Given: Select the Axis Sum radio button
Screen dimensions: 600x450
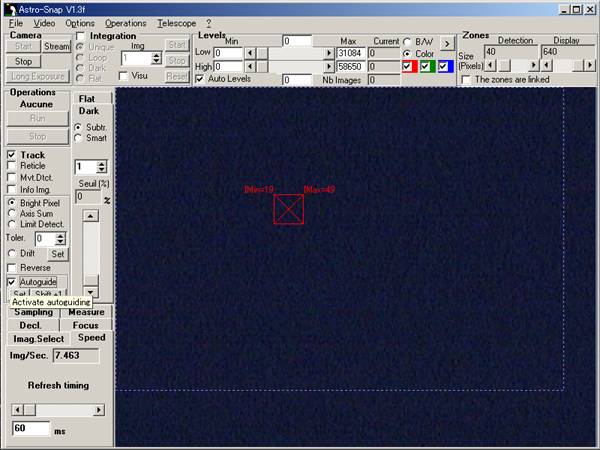Looking at the screenshot, I should 12,213.
